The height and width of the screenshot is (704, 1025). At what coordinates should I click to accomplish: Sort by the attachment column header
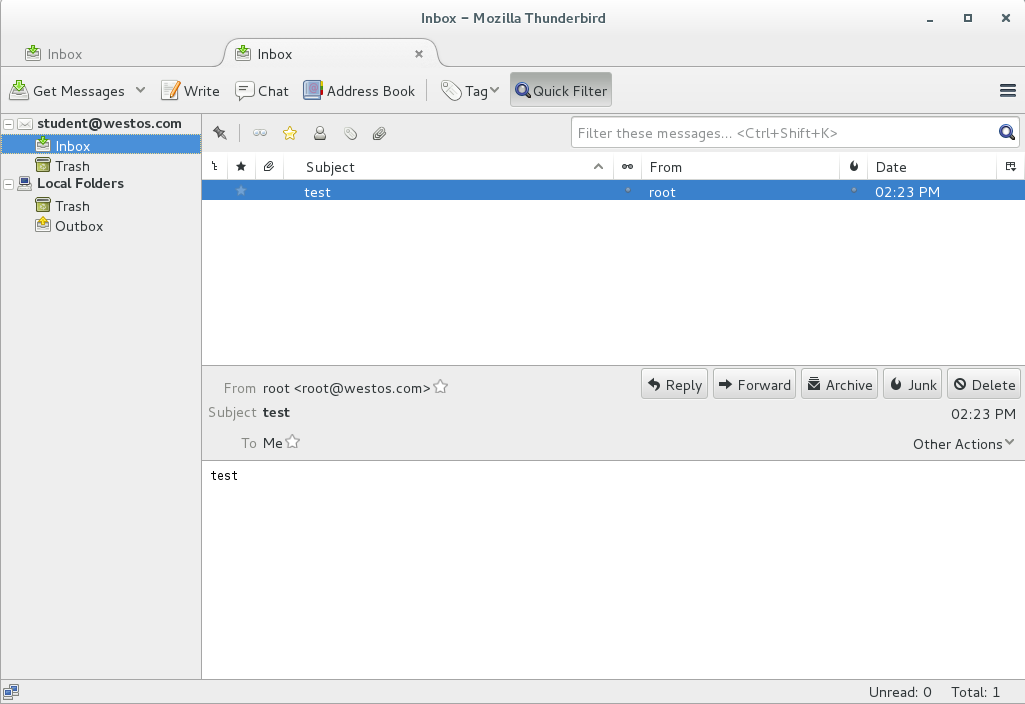[x=269, y=167]
